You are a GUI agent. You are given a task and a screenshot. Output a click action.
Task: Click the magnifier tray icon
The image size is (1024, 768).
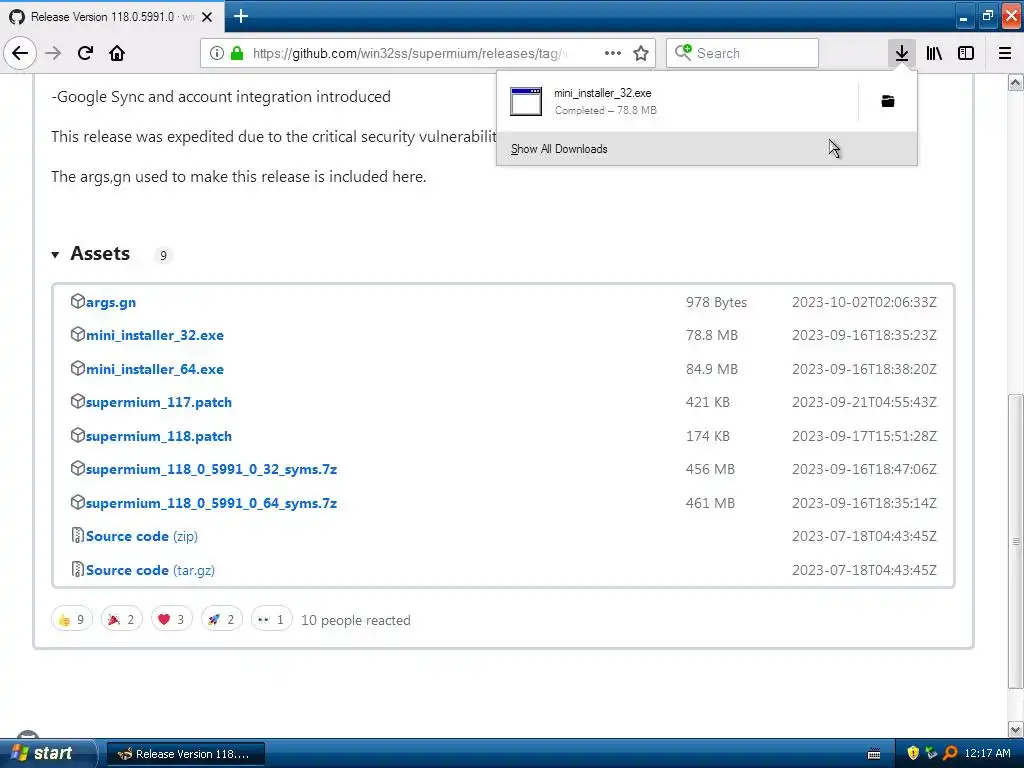point(950,753)
